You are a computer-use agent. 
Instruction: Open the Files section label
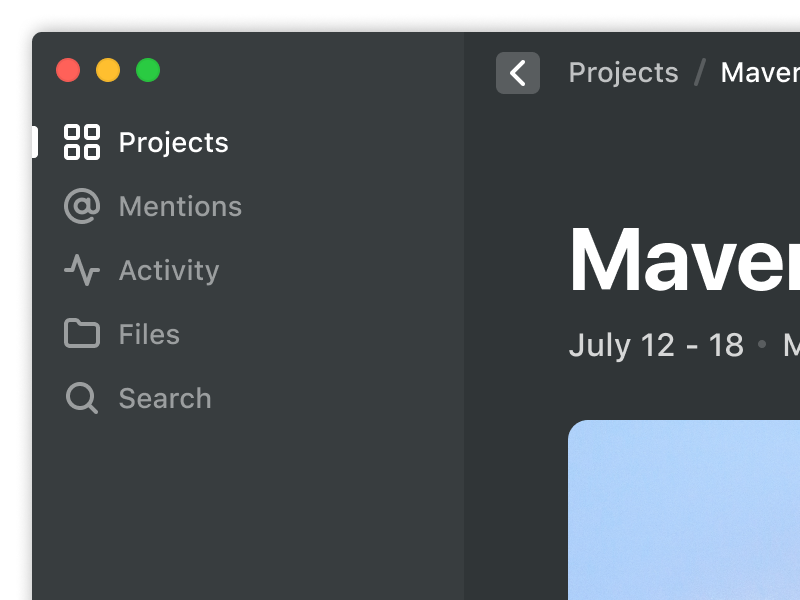click(x=149, y=334)
